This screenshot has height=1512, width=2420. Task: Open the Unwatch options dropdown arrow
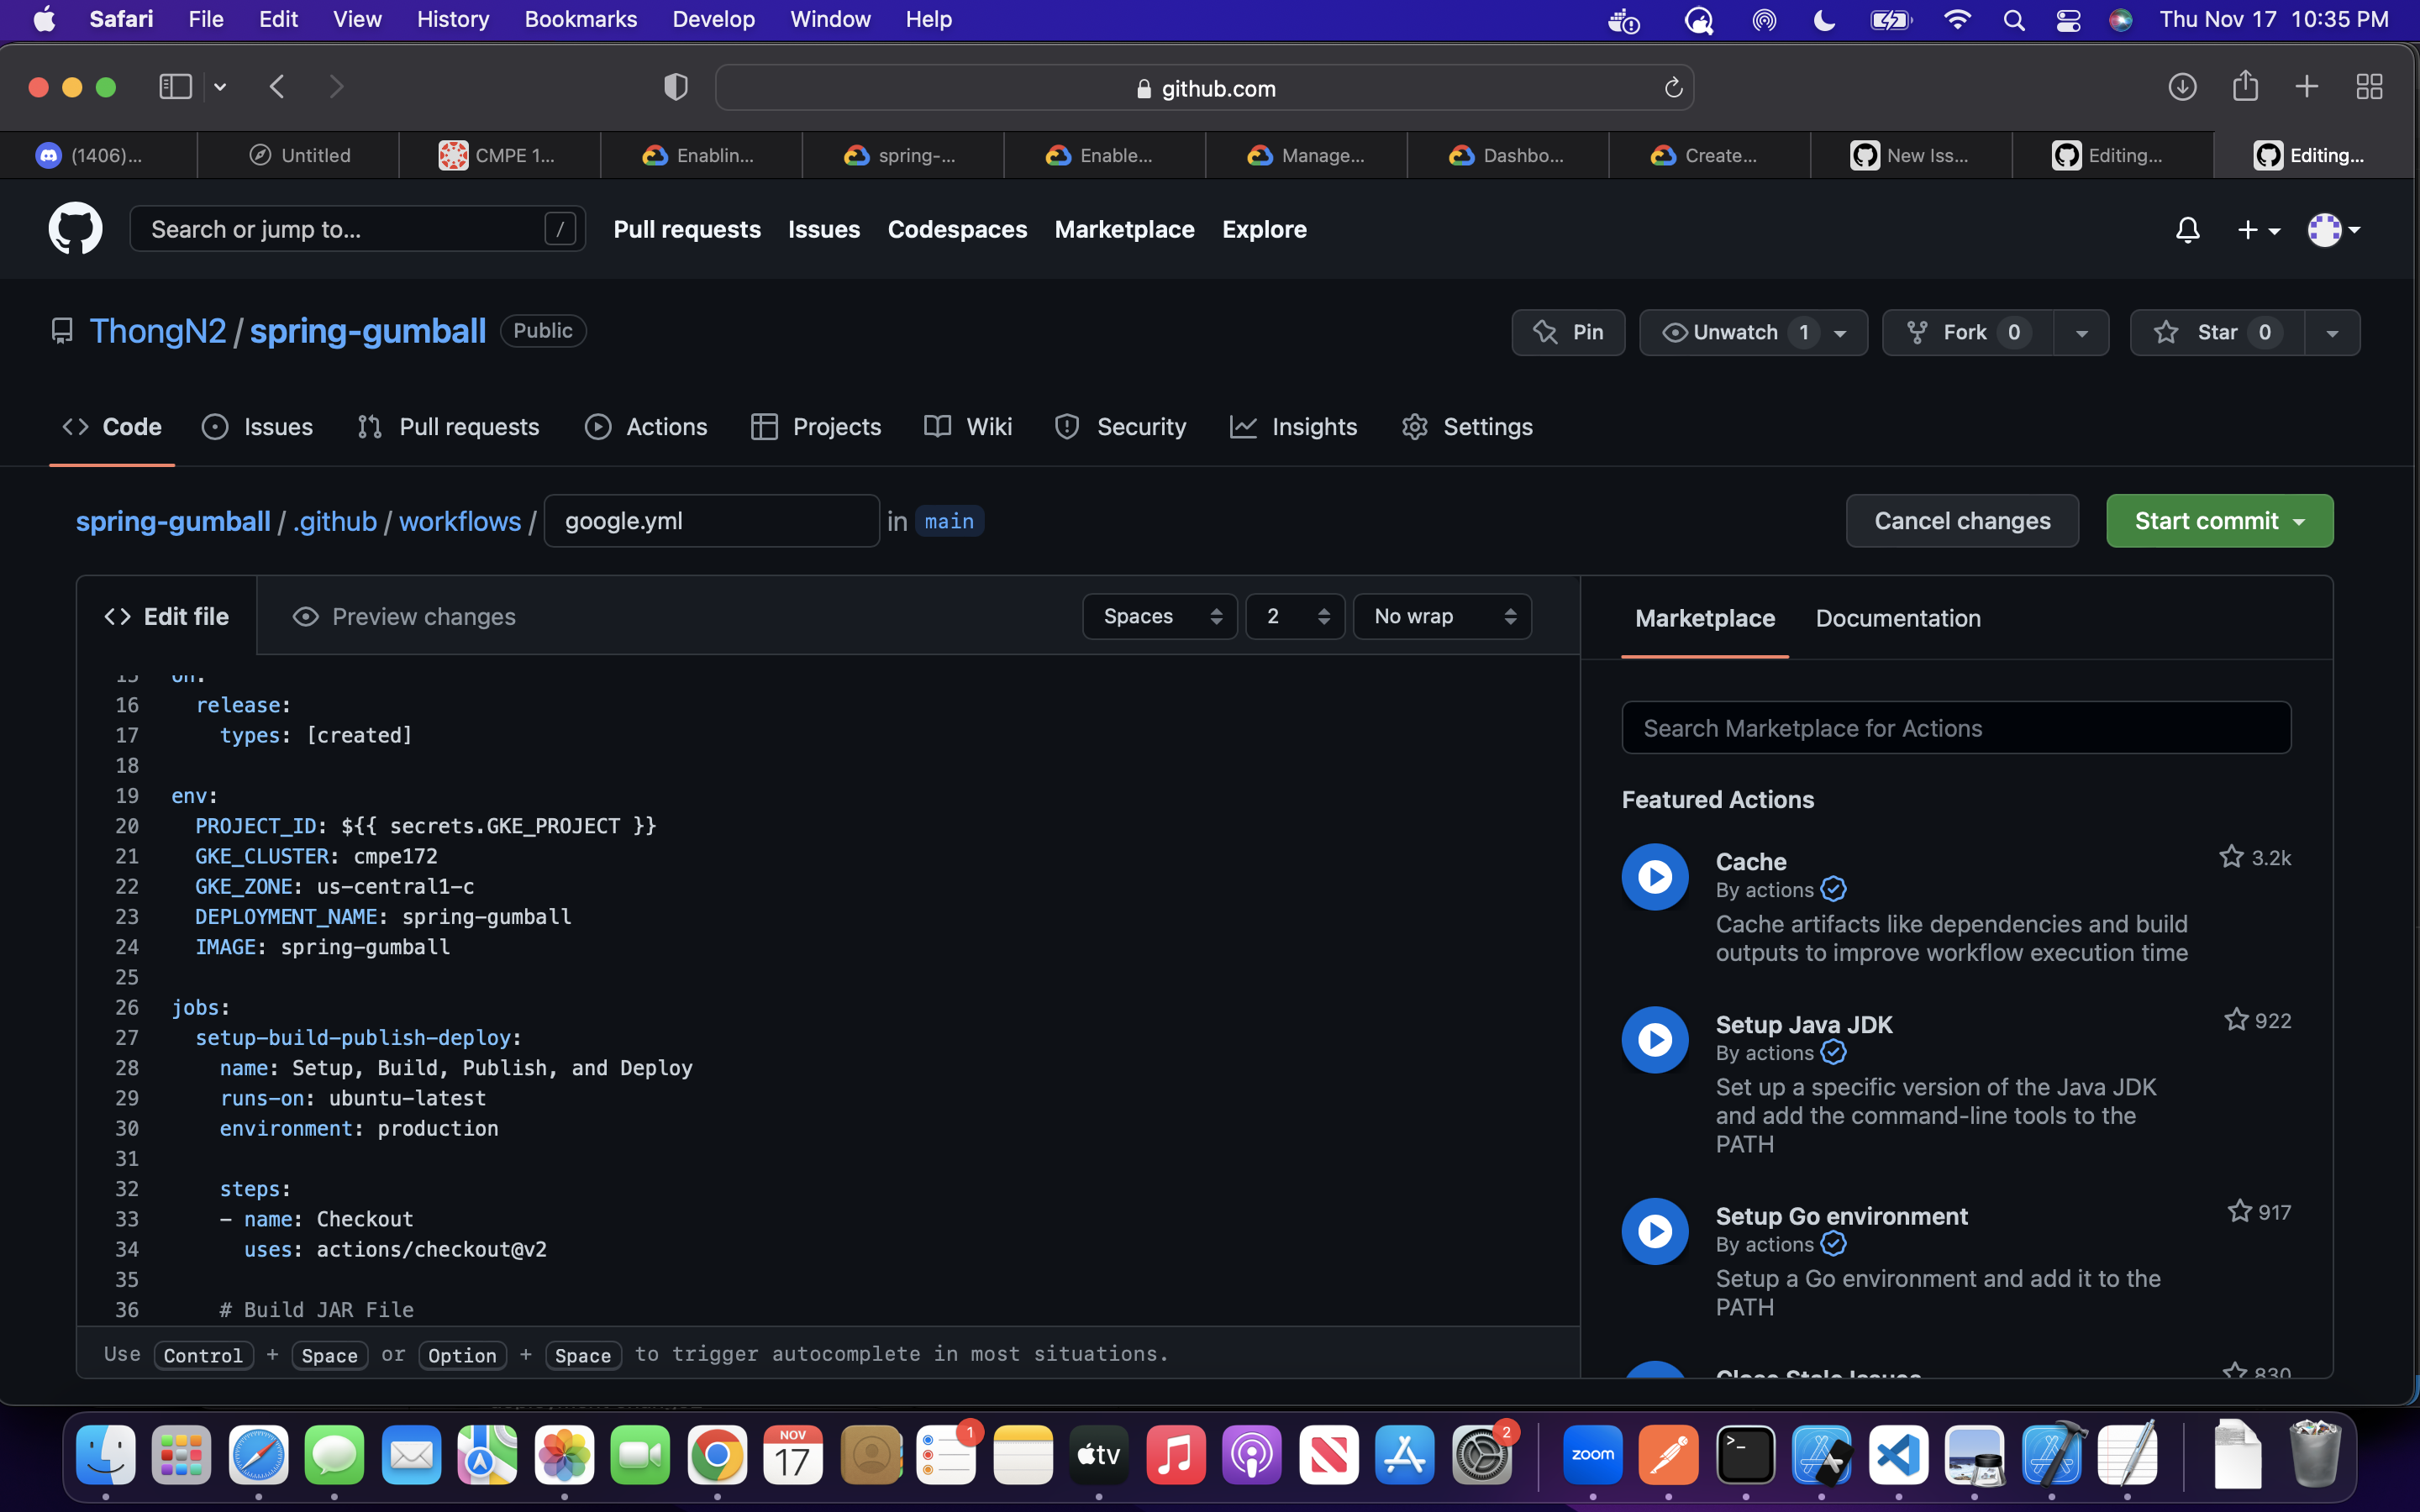coord(1840,333)
